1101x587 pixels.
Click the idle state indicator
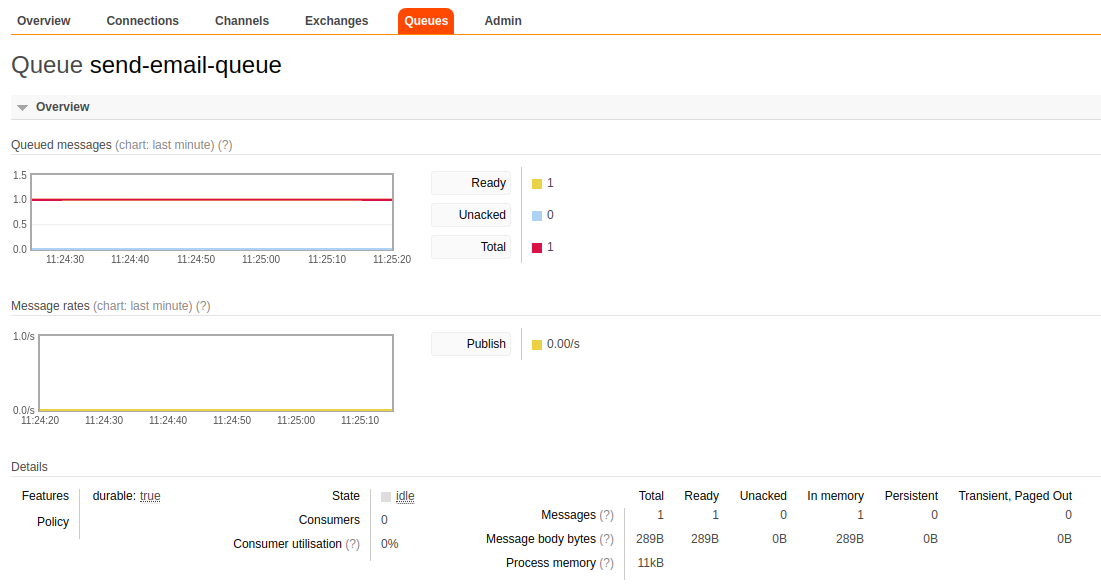coord(404,496)
